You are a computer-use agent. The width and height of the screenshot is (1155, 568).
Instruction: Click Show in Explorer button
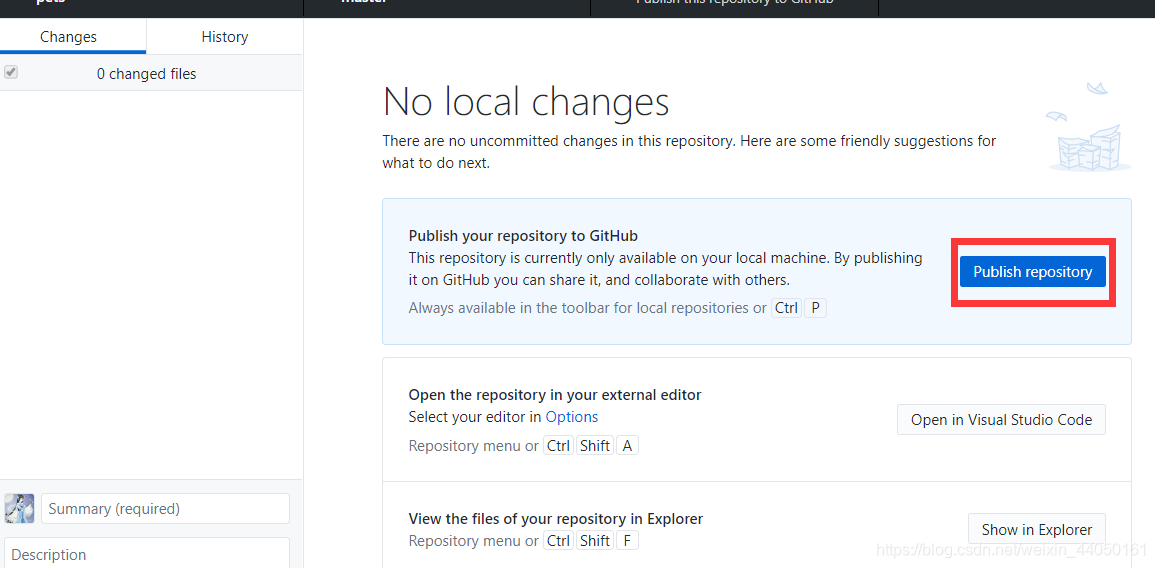pos(1036,529)
